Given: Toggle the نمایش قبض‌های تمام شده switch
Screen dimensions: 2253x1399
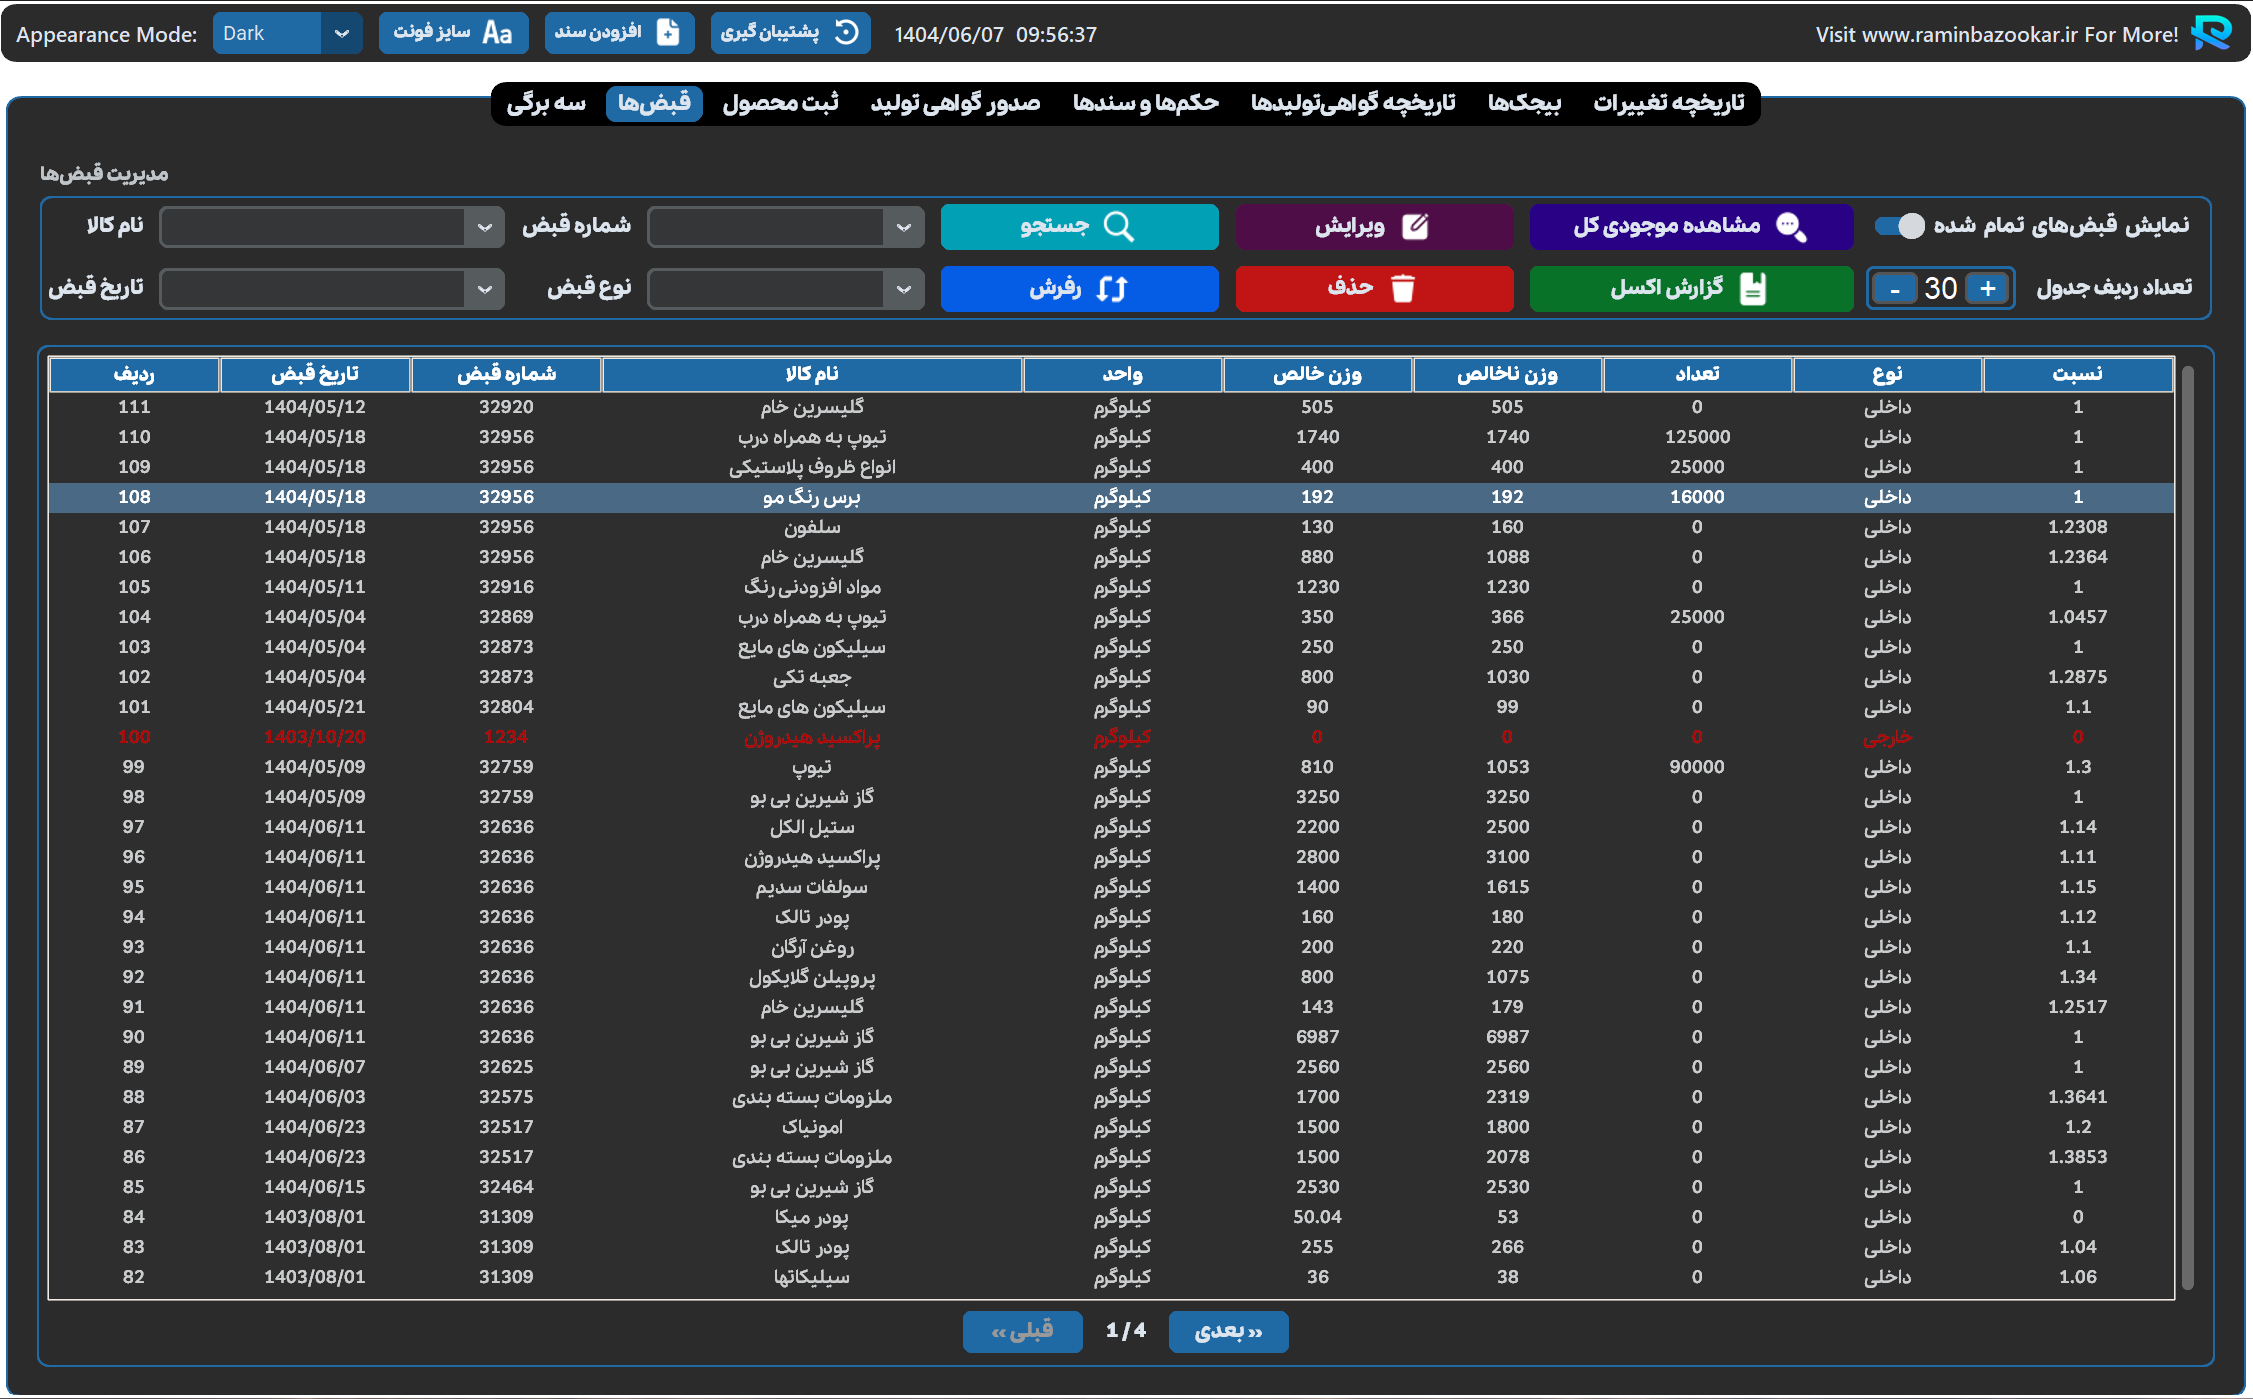Looking at the screenshot, I should [1898, 226].
